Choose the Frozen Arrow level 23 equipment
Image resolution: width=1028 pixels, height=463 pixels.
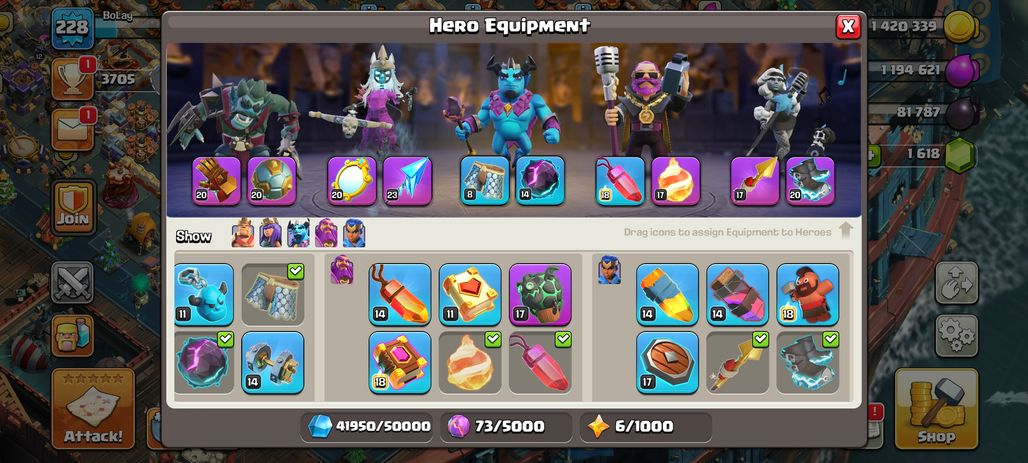pyautogui.click(x=407, y=180)
